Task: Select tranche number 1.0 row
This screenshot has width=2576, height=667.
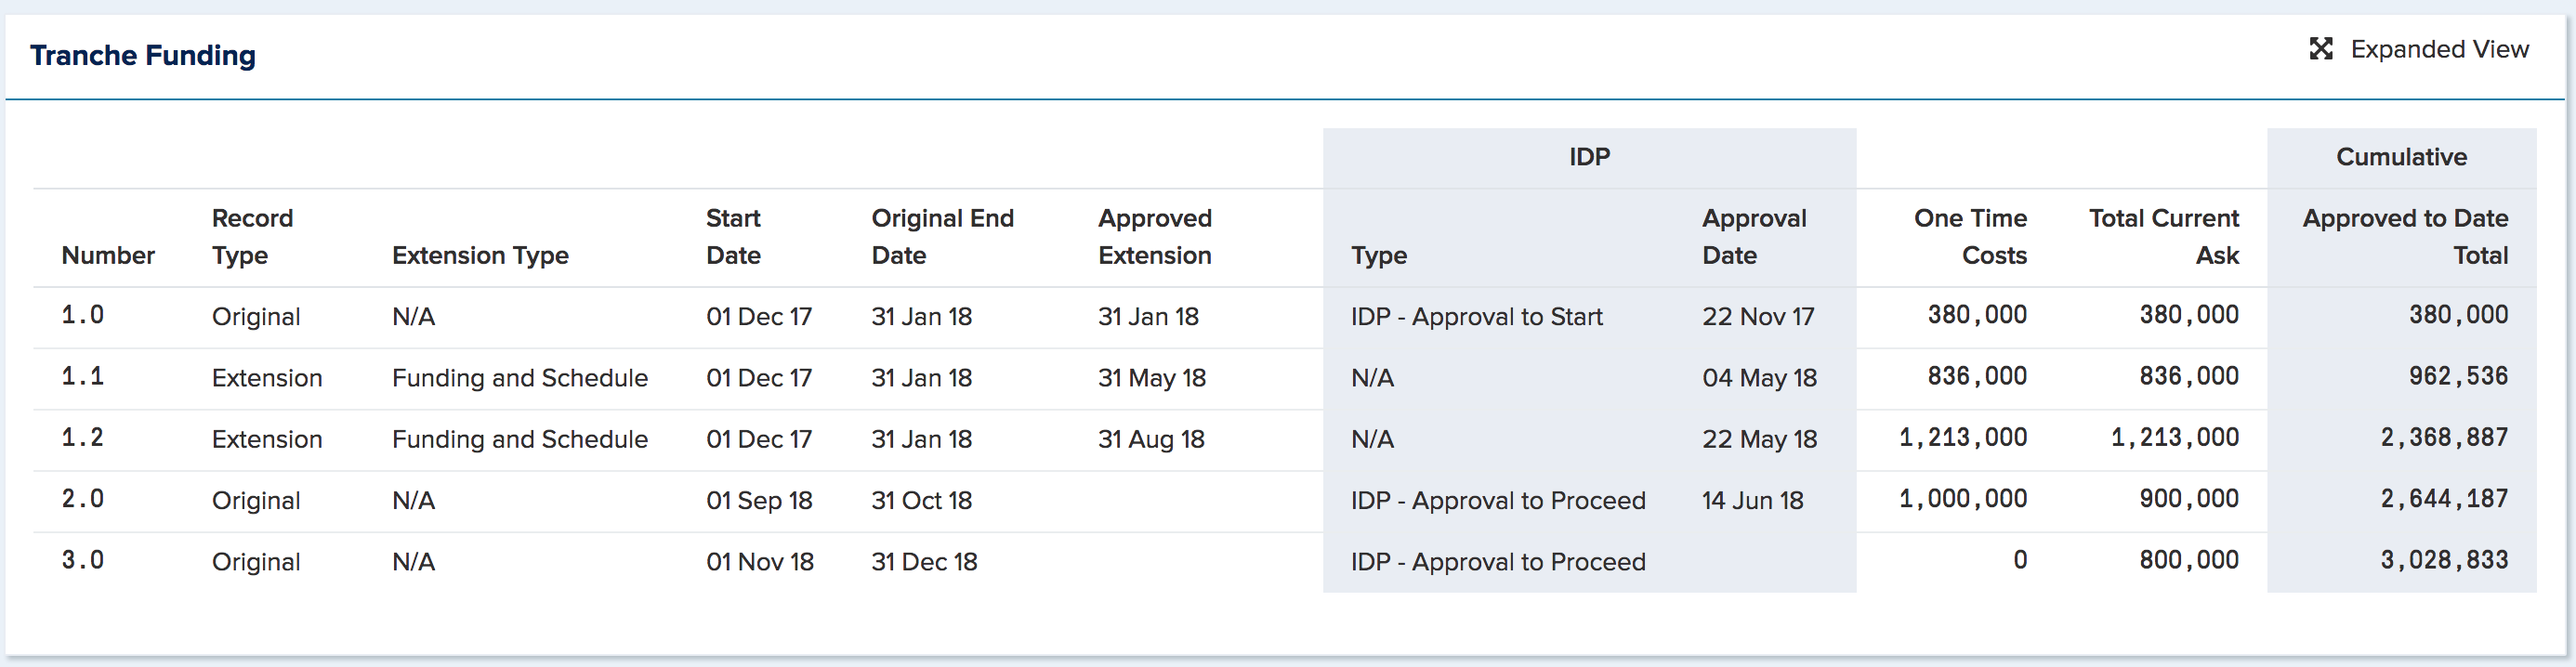Action: point(1285,317)
